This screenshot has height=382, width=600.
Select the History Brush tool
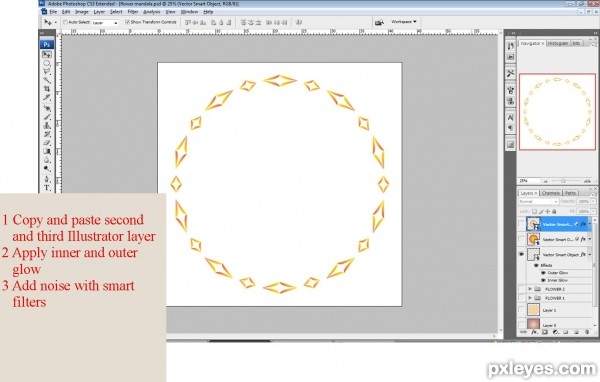(x=47, y=134)
